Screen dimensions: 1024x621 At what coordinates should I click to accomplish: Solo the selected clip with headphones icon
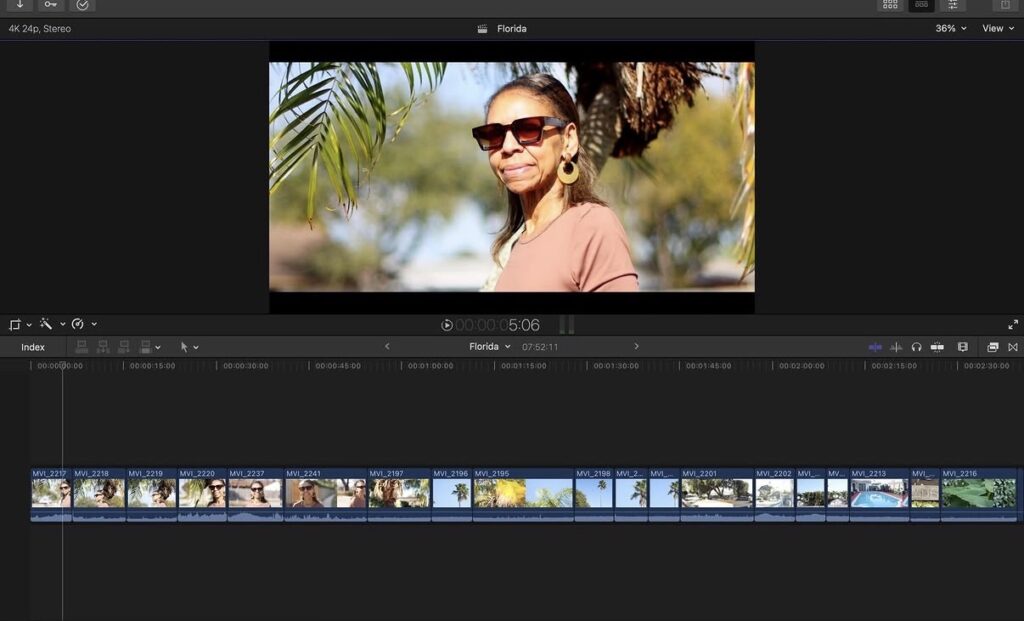coord(916,347)
